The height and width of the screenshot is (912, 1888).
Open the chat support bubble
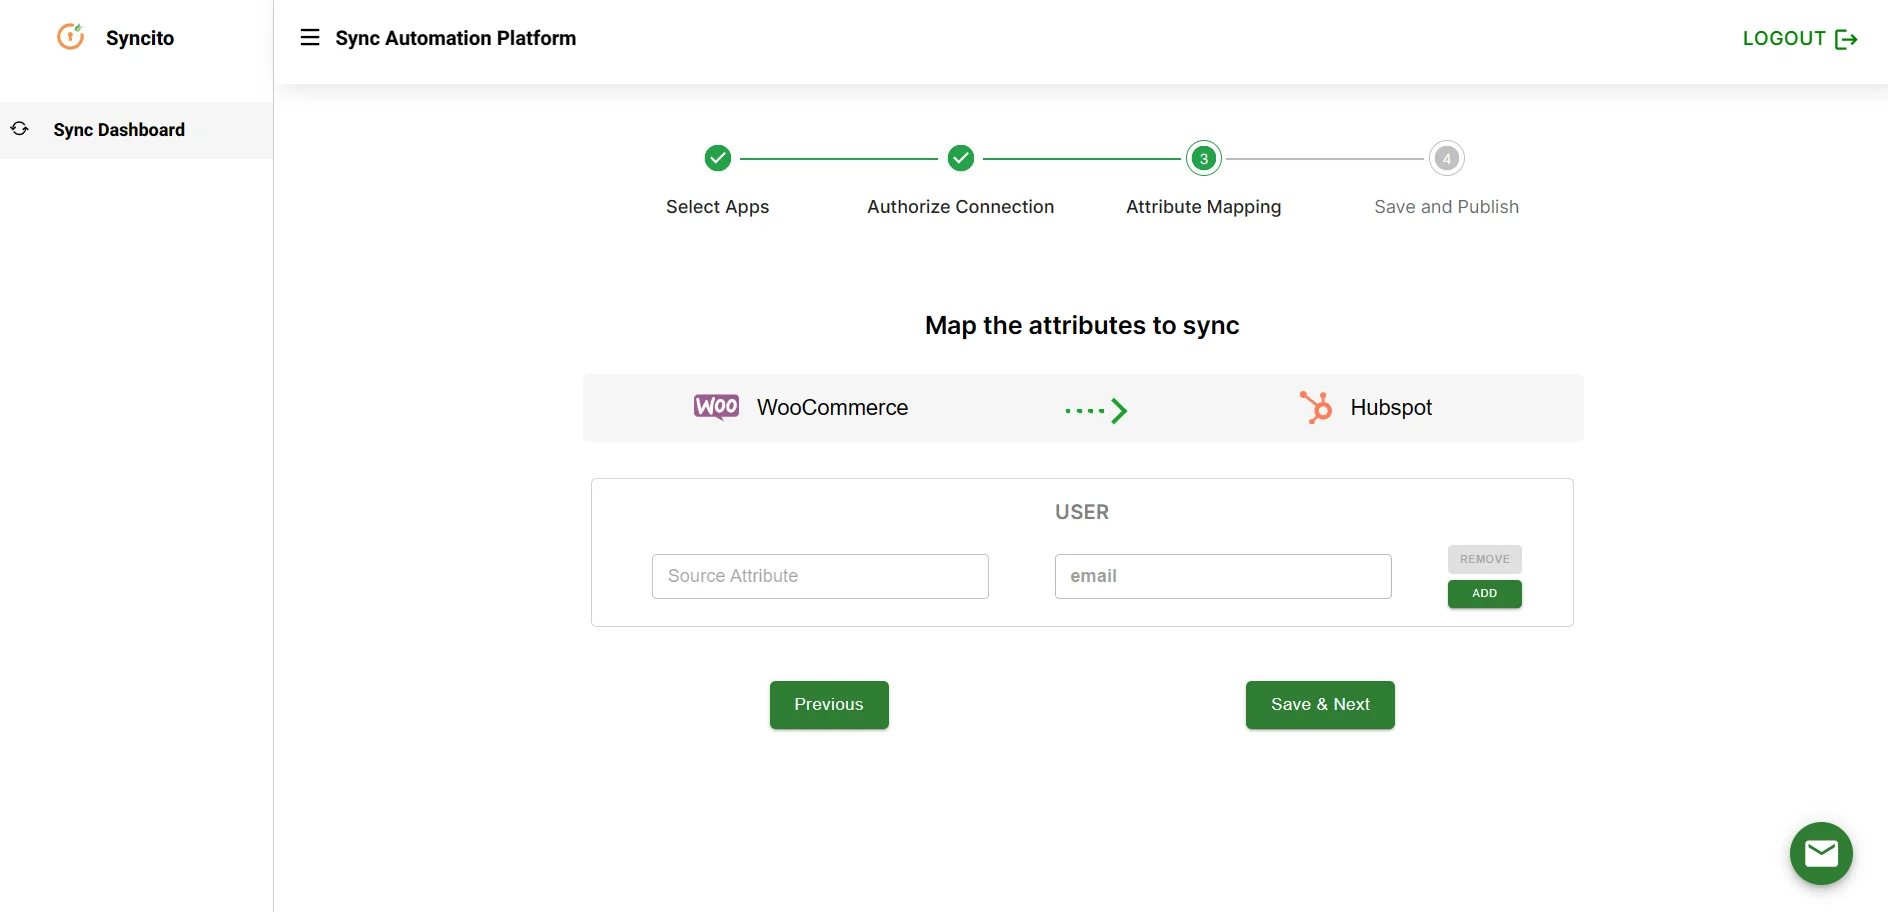[x=1821, y=853]
